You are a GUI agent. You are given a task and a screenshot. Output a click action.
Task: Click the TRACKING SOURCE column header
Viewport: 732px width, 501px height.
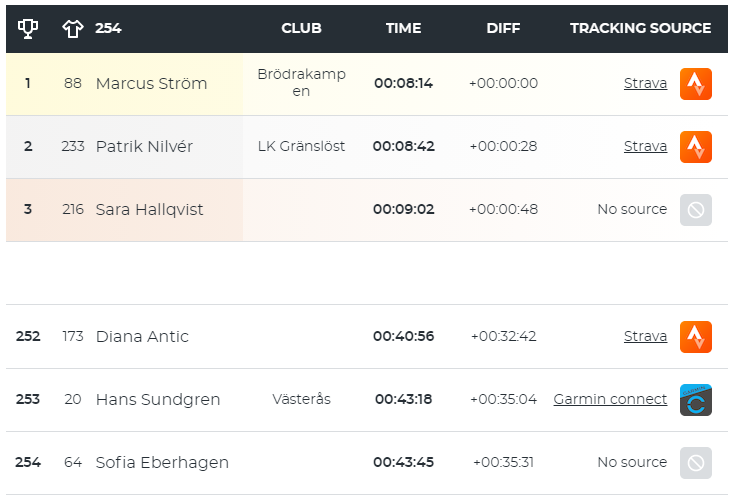click(x=640, y=28)
